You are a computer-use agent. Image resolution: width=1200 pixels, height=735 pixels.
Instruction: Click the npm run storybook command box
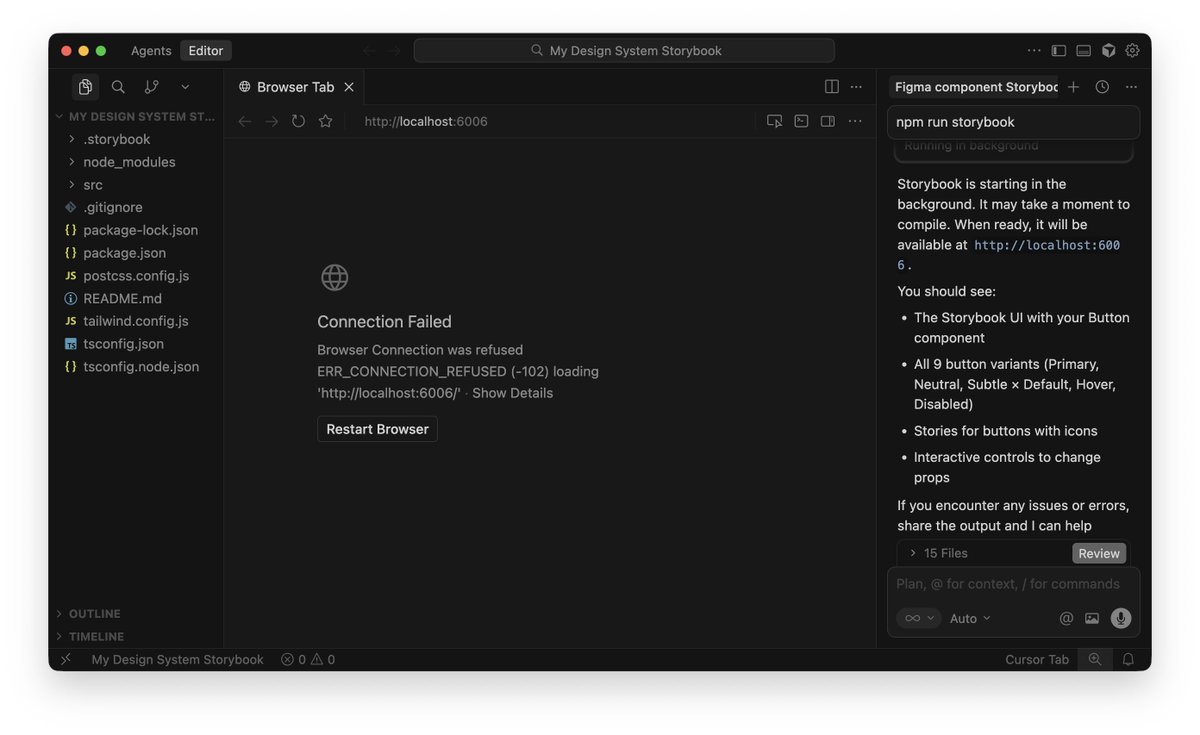click(x=1013, y=122)
